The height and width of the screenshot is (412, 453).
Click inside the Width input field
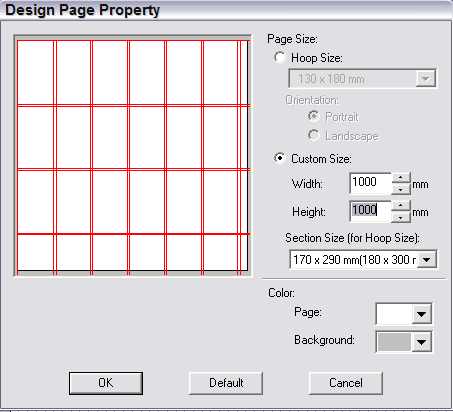tap(371, 183)
